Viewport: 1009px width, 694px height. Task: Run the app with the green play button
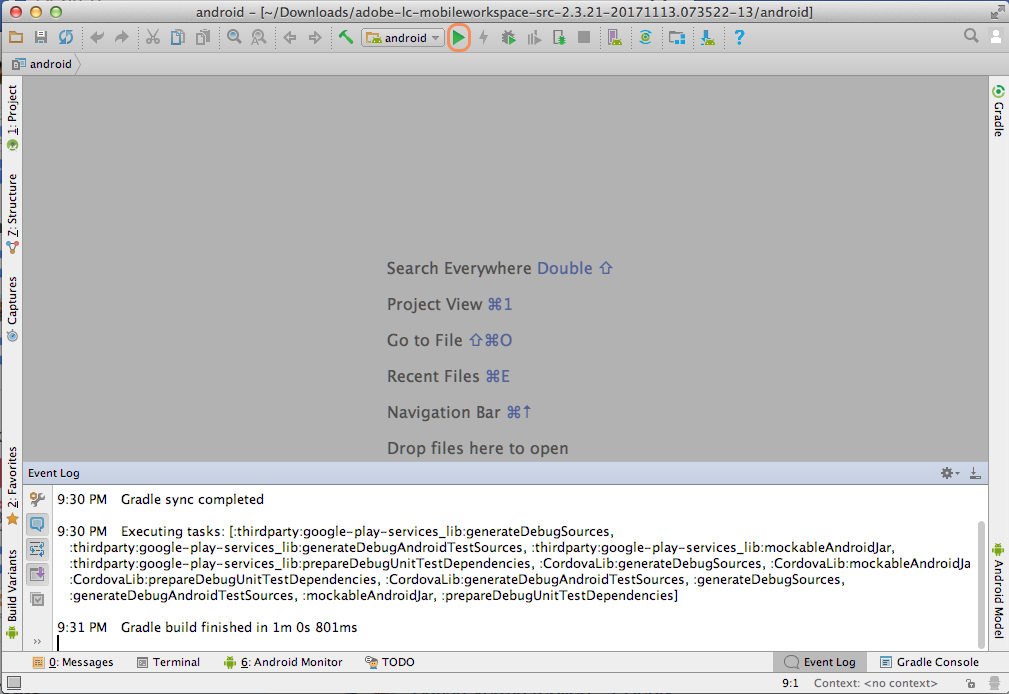(x=458, y=38)
